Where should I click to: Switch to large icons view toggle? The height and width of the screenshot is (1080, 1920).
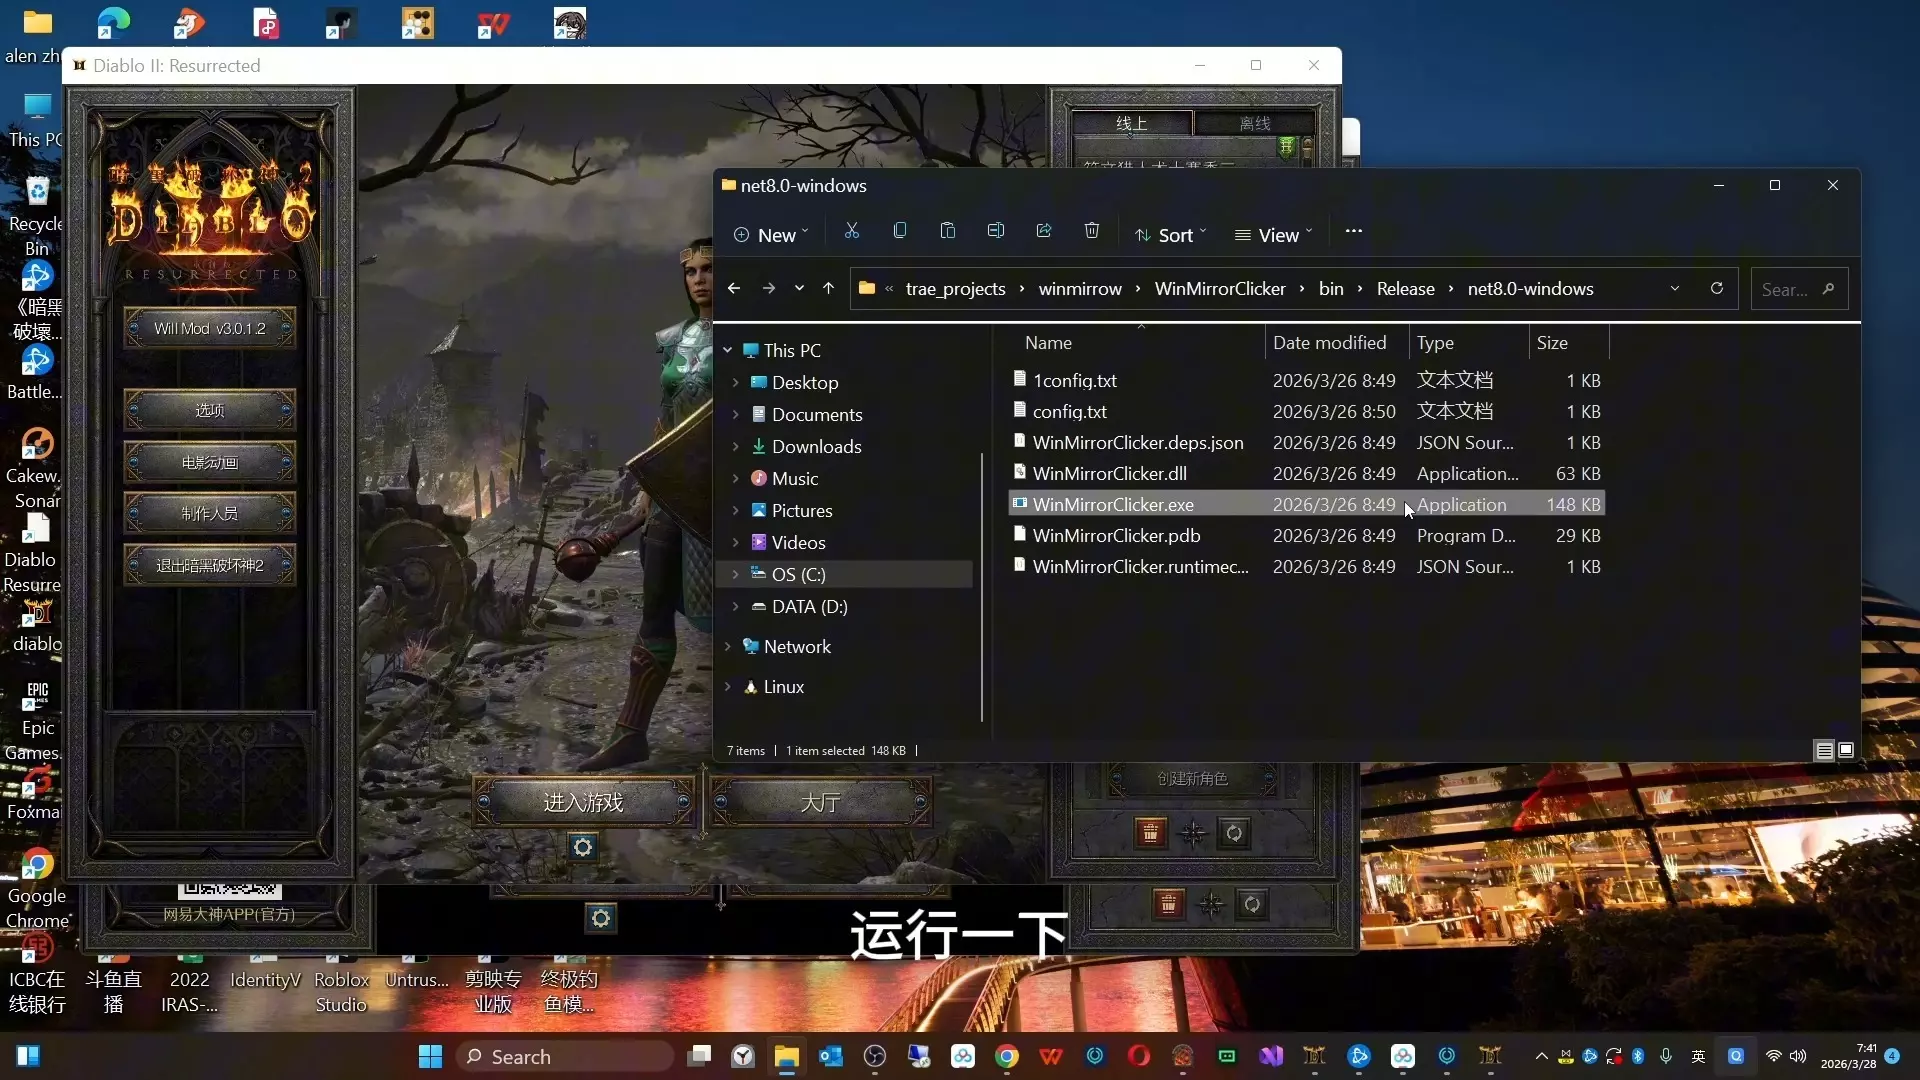tap(1846, 750)
